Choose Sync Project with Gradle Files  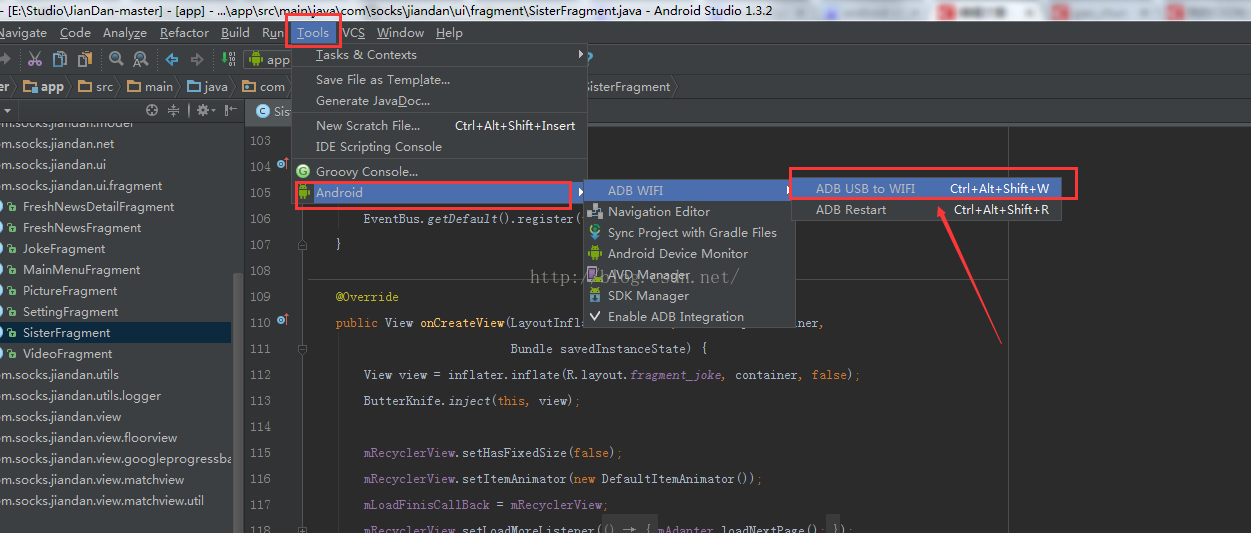click(688, 233)
